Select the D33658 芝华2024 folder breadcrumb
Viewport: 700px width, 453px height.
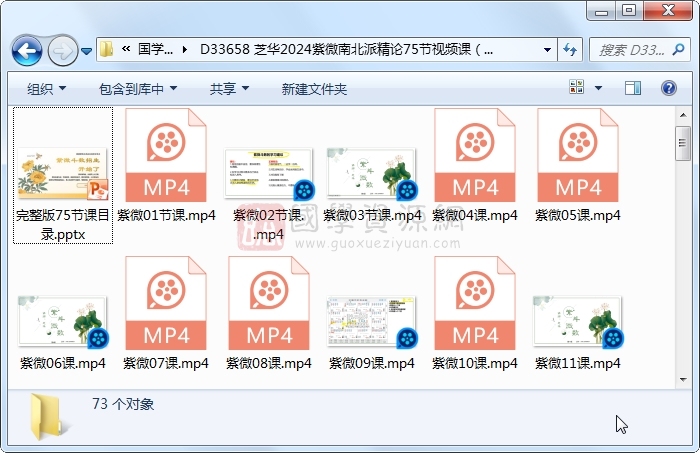click(x=346, y=49)
